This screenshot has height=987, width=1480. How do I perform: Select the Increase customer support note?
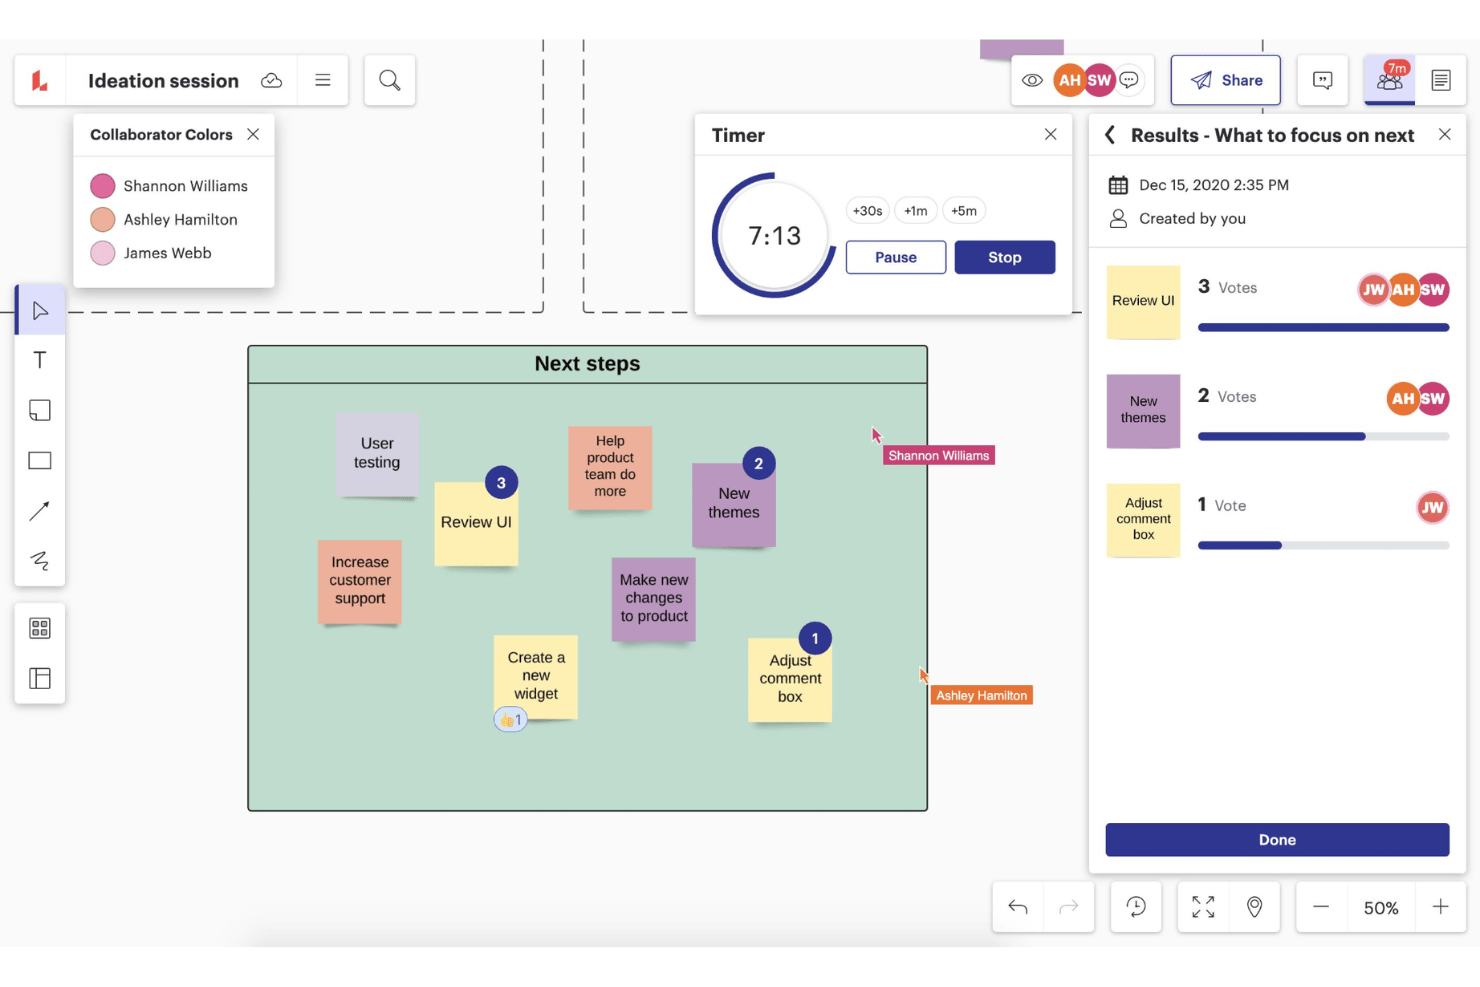(360, 582)
